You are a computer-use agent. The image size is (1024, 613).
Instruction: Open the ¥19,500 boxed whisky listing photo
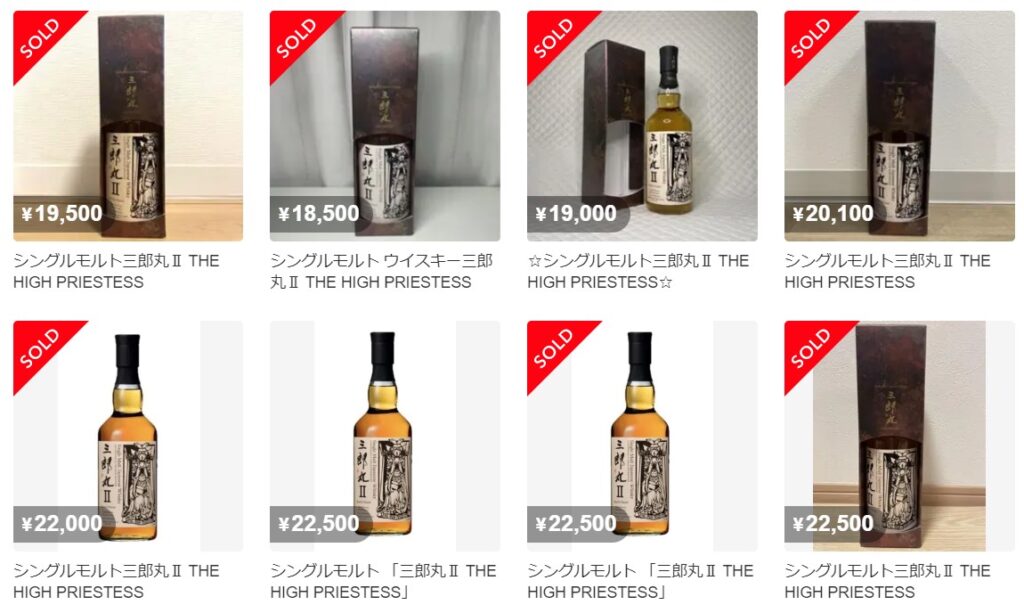[x=128, y=126]
